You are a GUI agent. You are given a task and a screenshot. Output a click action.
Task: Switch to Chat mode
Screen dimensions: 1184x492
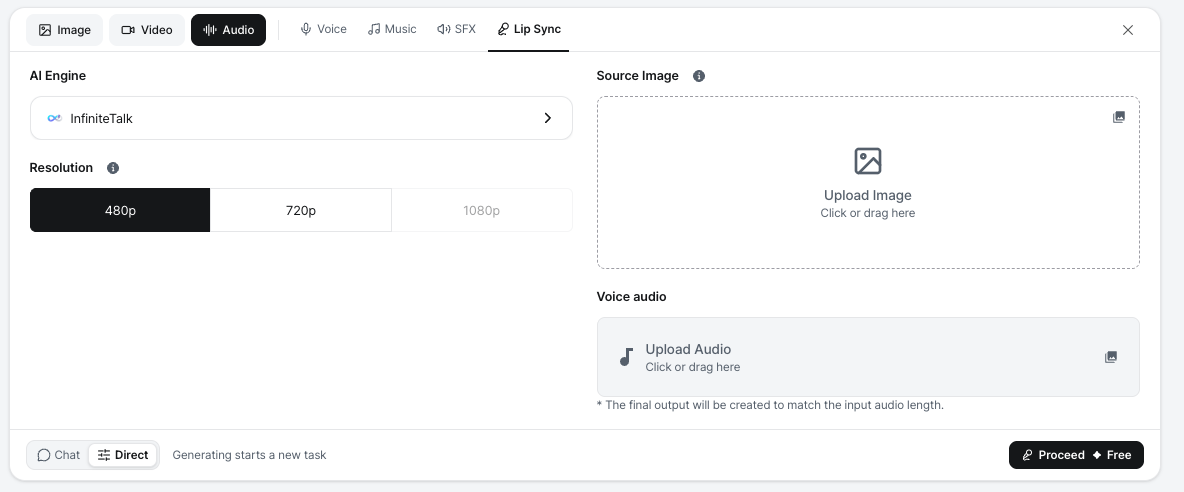click(x=58, y=455)
